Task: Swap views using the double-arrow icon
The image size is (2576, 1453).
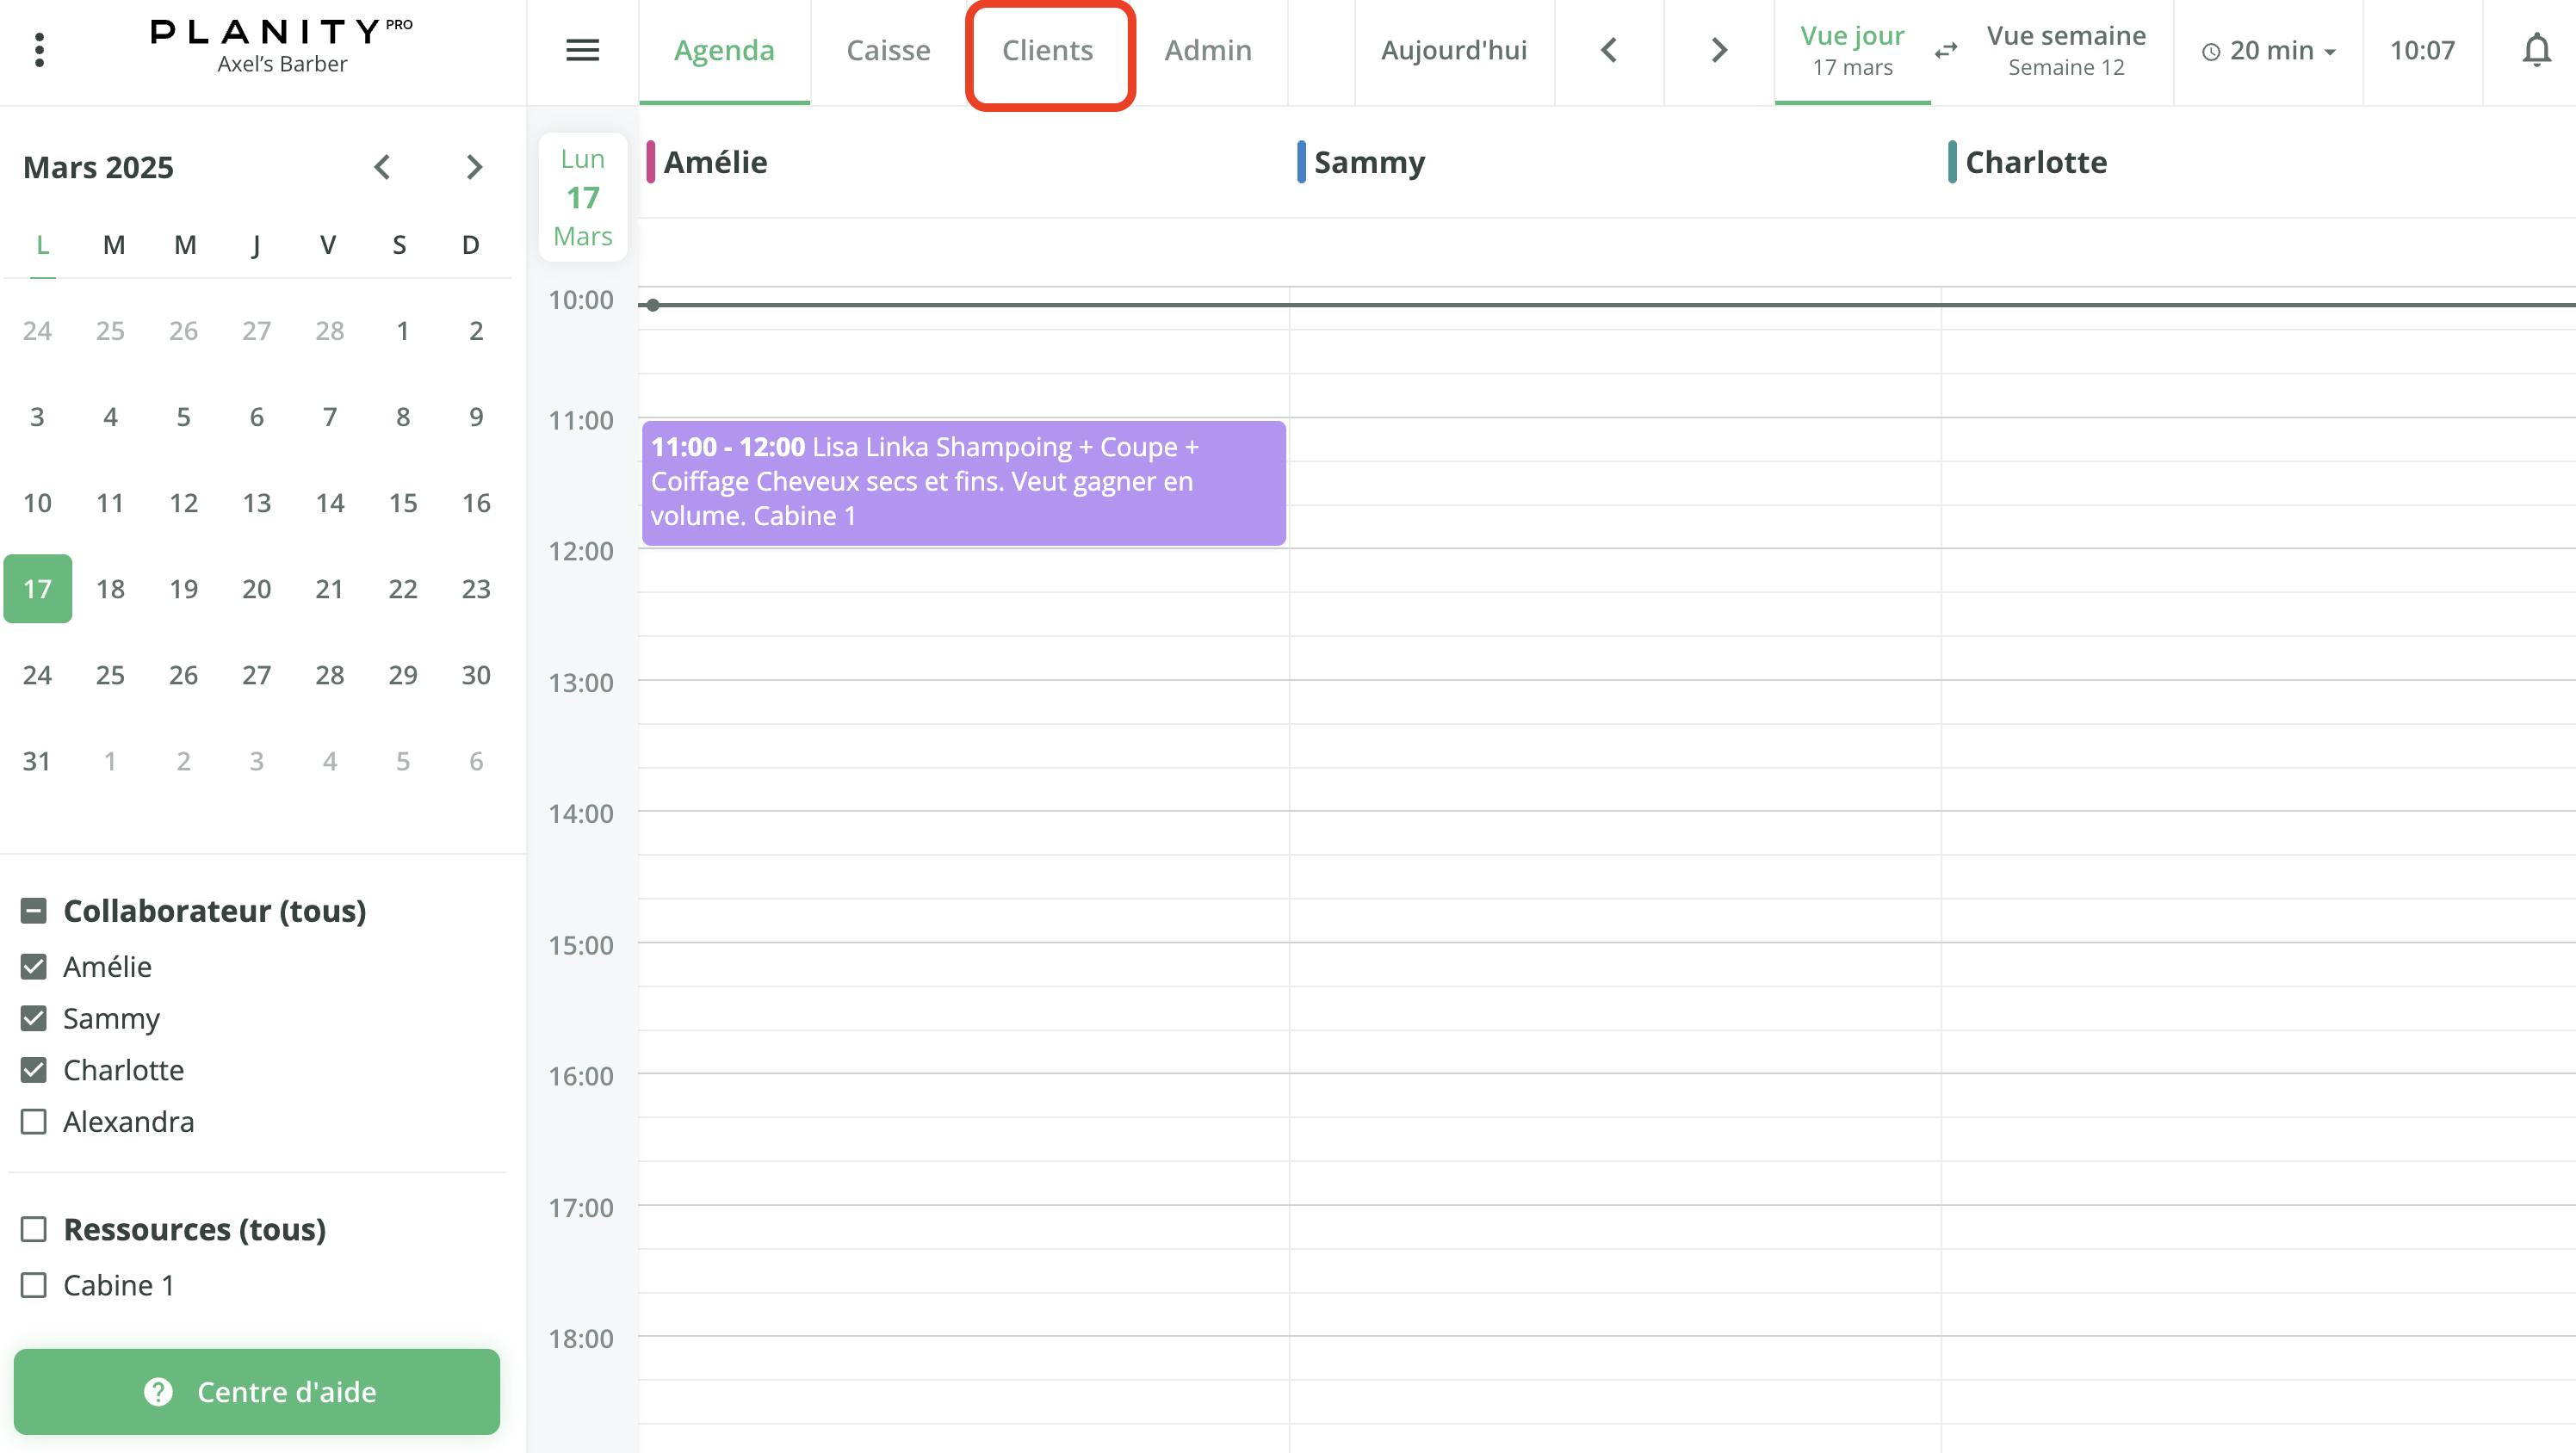Action: pyautogui.click(x=1946, y=51)
